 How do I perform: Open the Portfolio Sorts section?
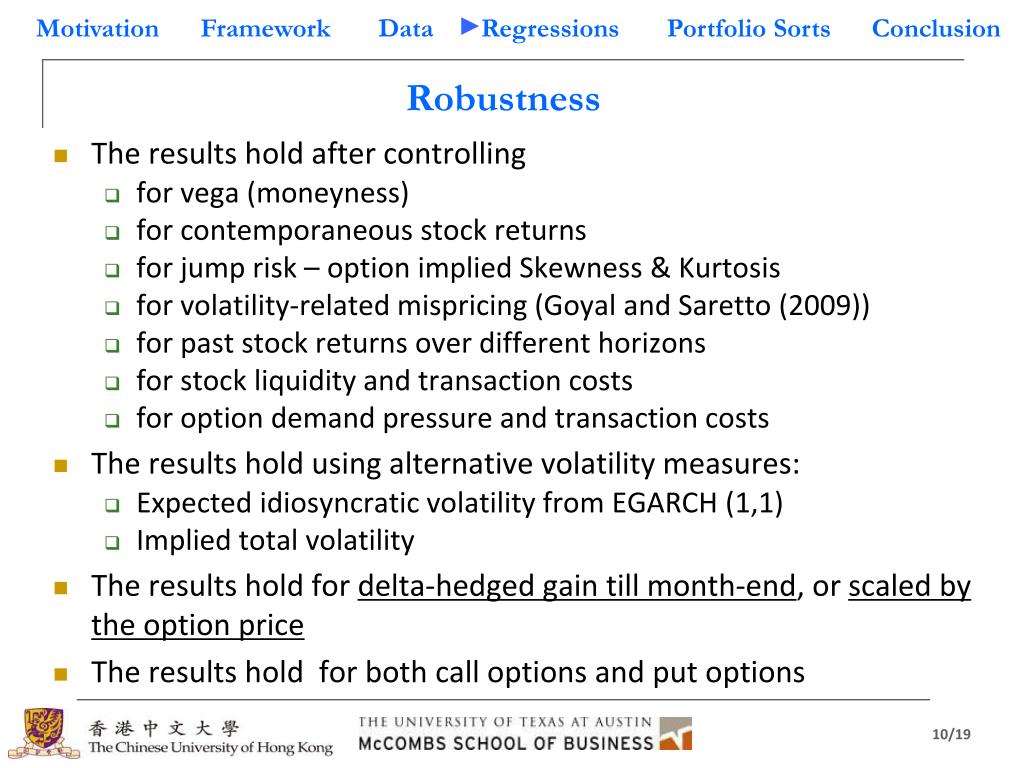point(748,29)
